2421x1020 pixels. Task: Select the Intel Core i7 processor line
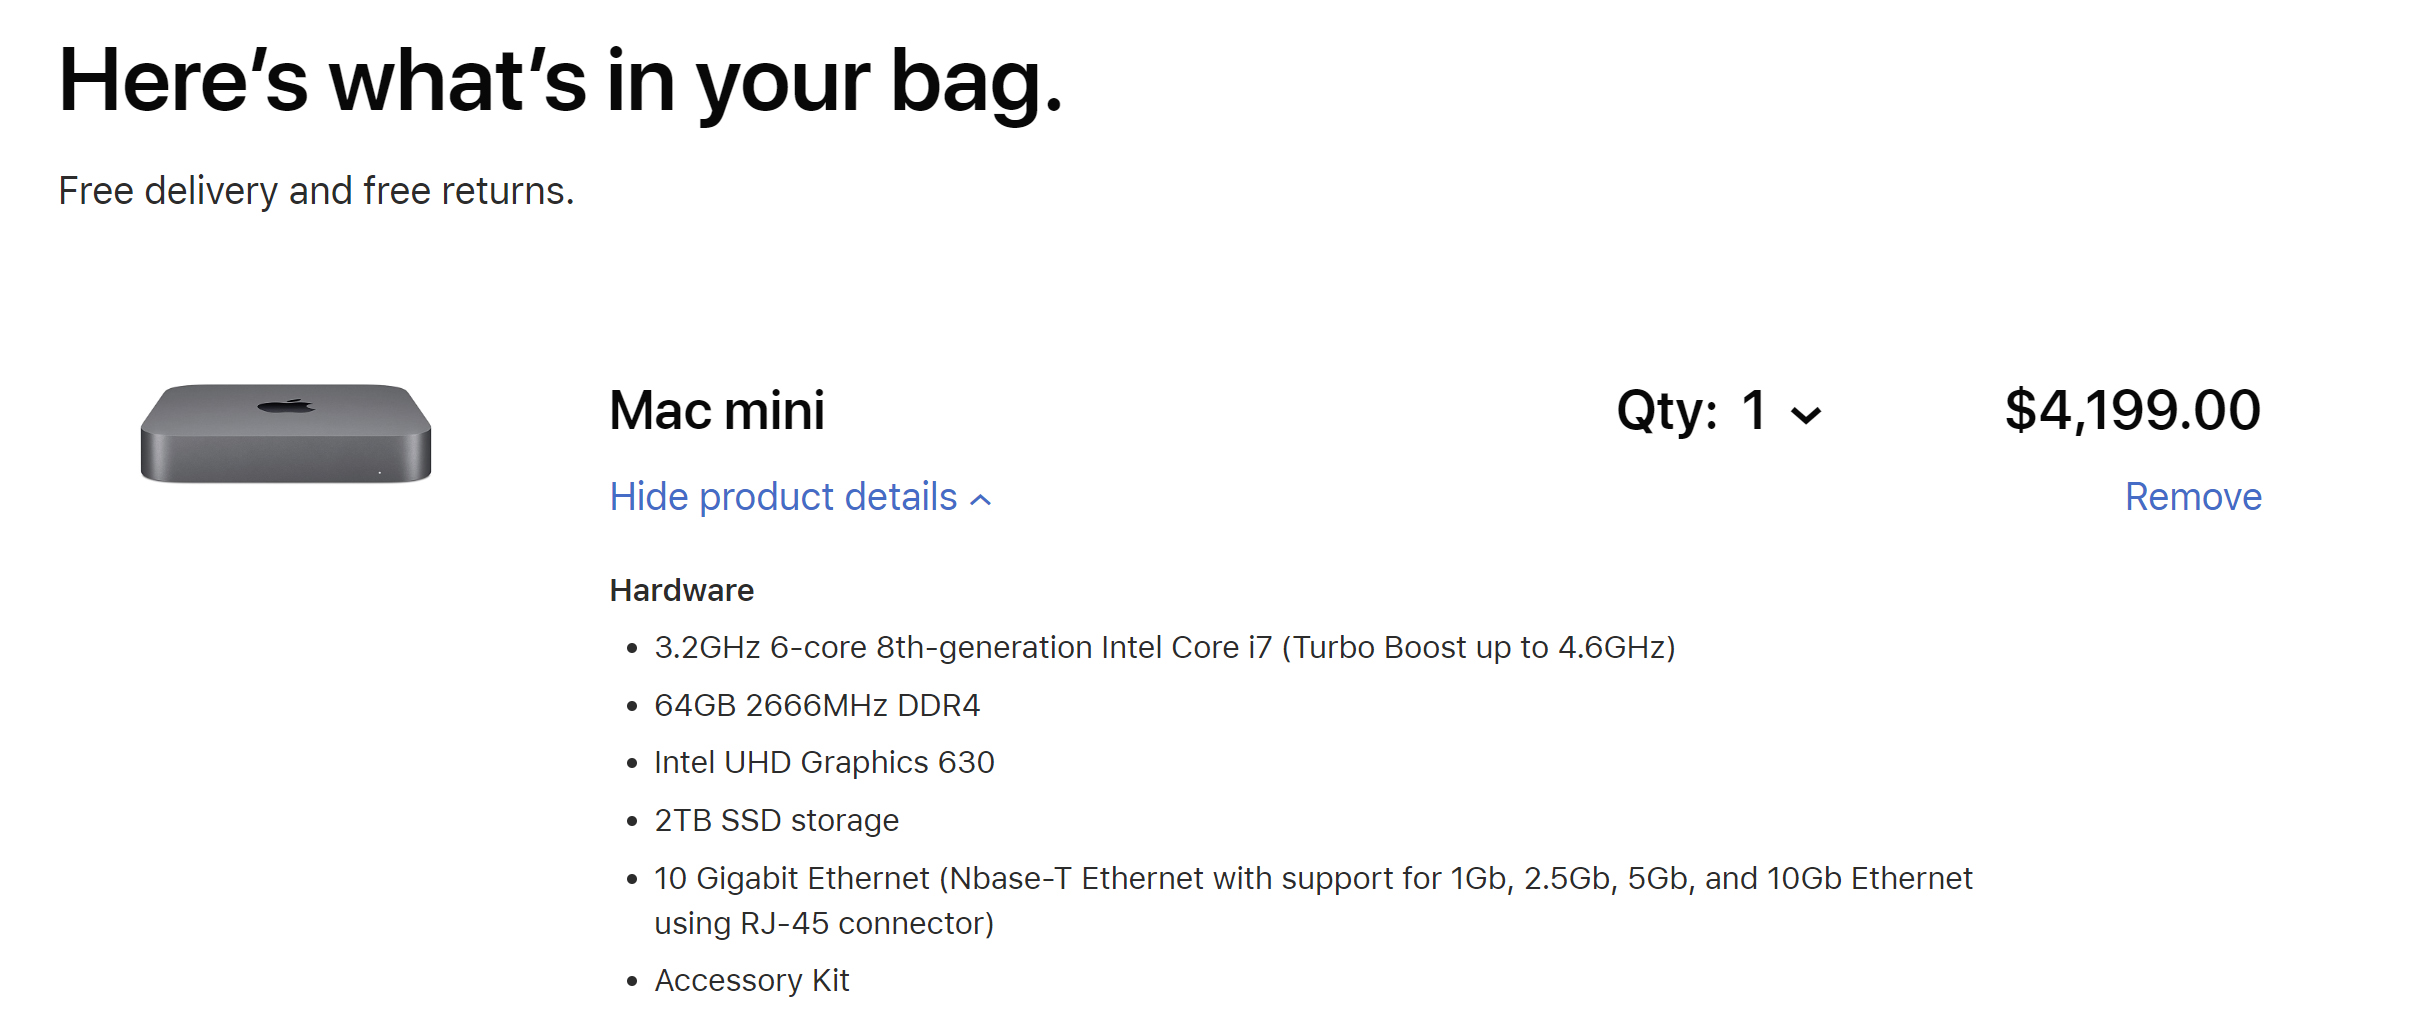point(1164,648)
